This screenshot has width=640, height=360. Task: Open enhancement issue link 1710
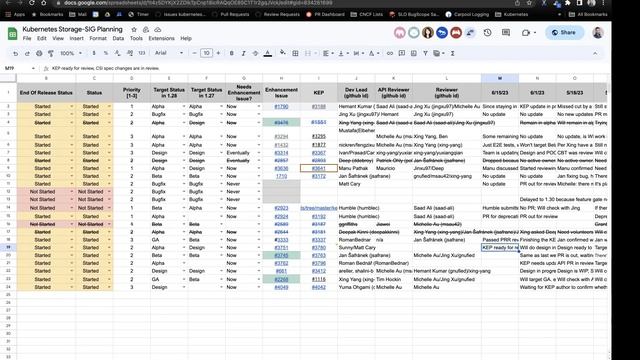coord(281,176)
